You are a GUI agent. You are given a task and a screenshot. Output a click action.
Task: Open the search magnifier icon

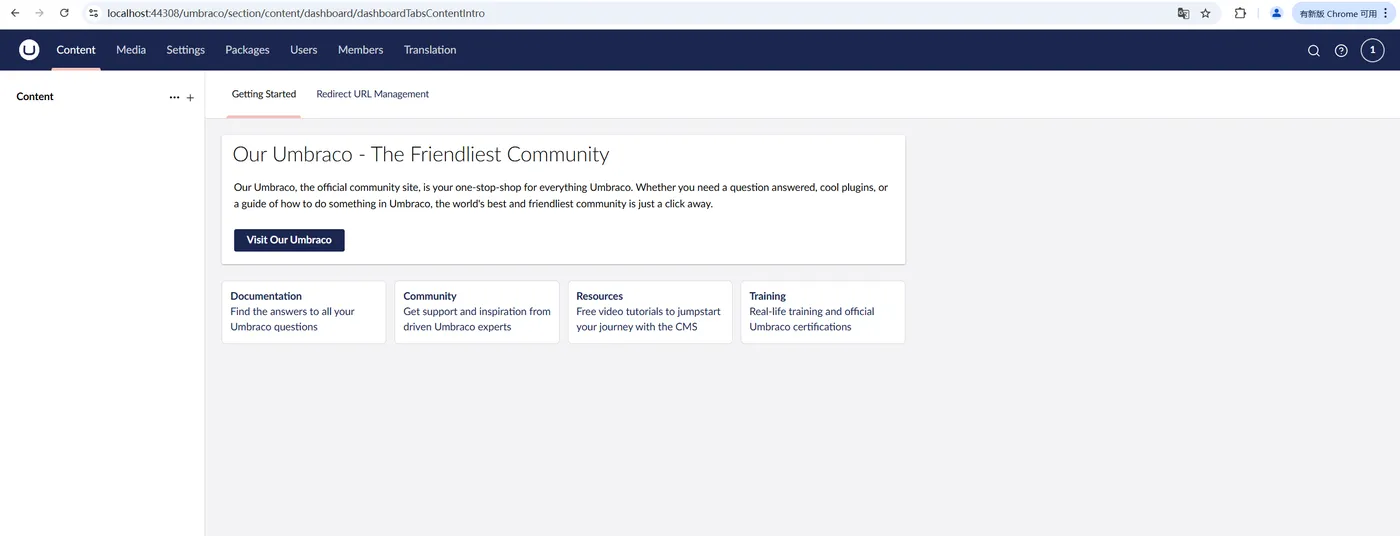tap(1314, 51)
